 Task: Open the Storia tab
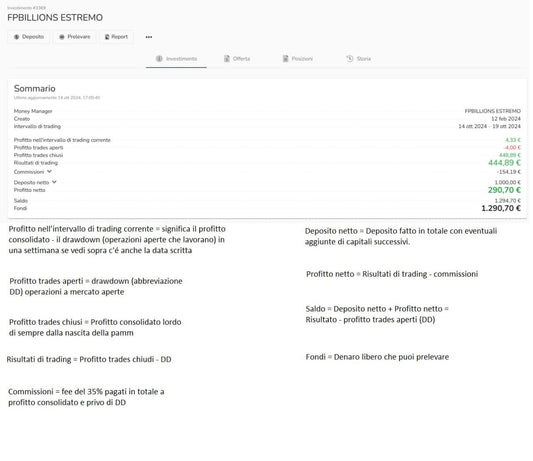[358, 59]
